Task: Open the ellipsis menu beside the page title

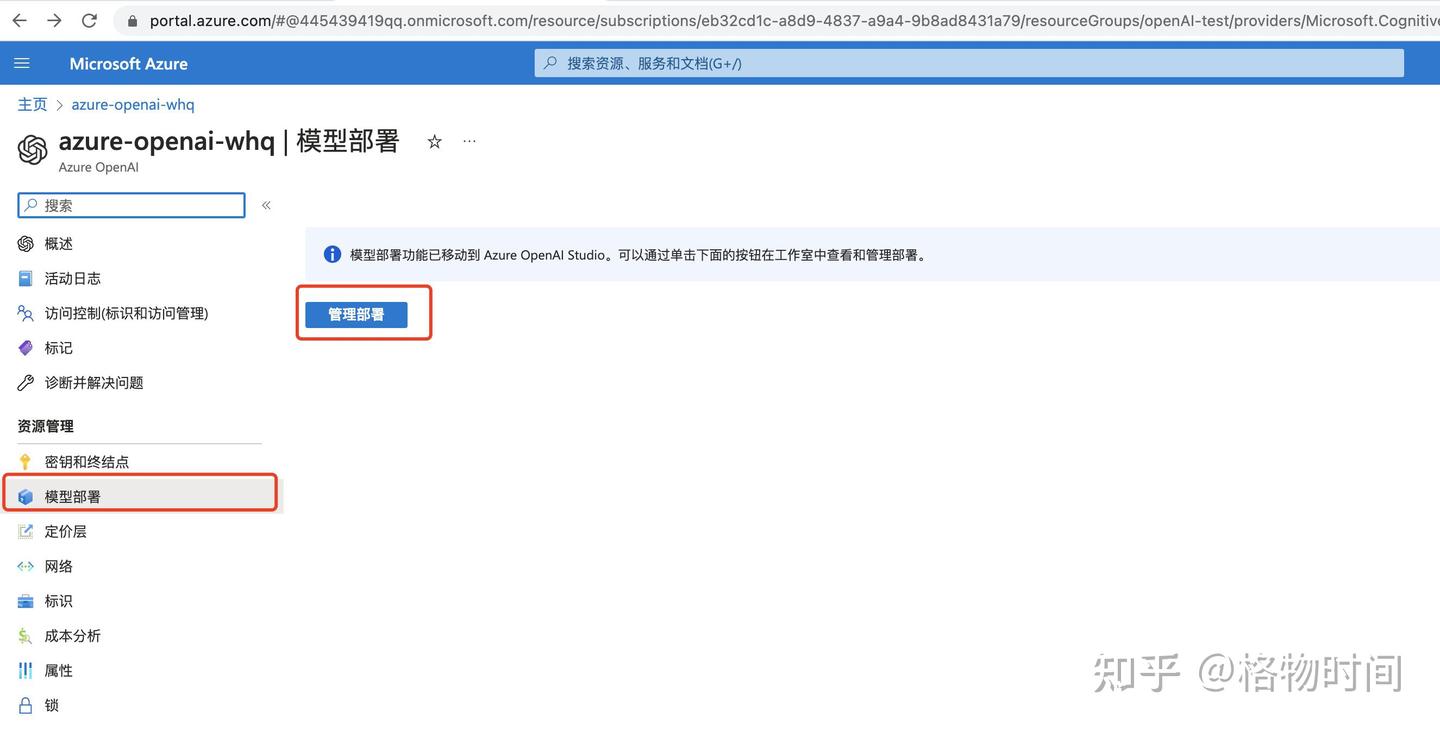Action: 469,141
